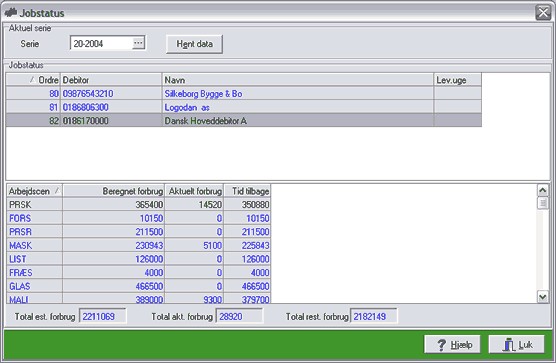
Task: Click the Jobstatus title bar app icon
Action: (11, 12)
